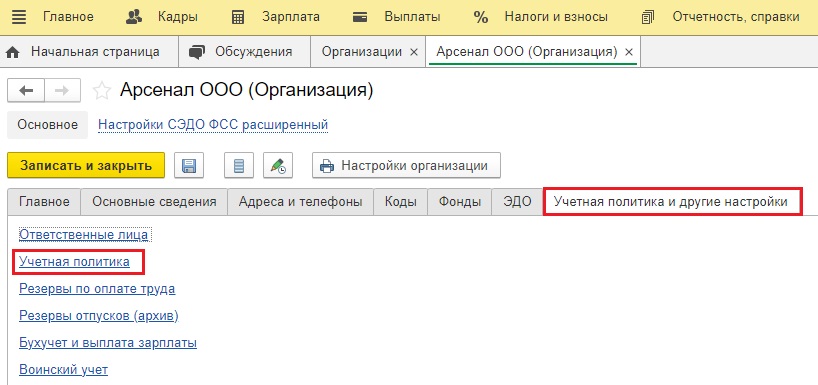Open the Ответственные лица link
Image resolution: width=818 pixels, height=385 pixels.
83,235
